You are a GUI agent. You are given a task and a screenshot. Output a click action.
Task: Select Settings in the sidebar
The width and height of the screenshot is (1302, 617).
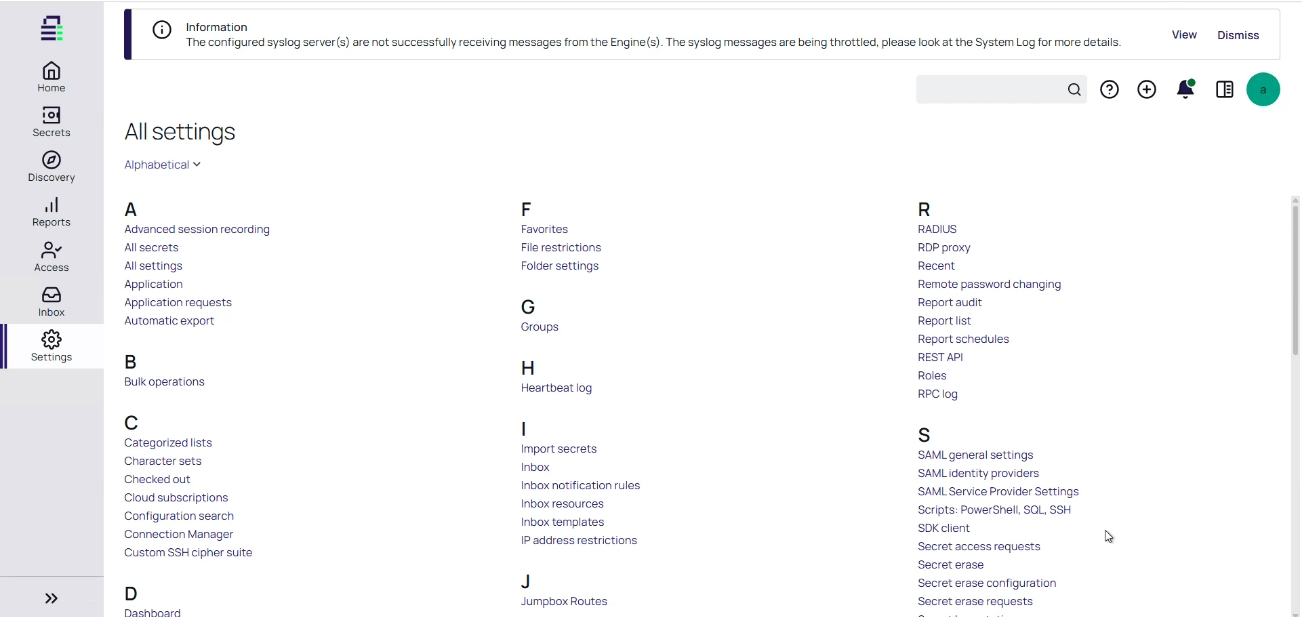[x=51, y=346]
